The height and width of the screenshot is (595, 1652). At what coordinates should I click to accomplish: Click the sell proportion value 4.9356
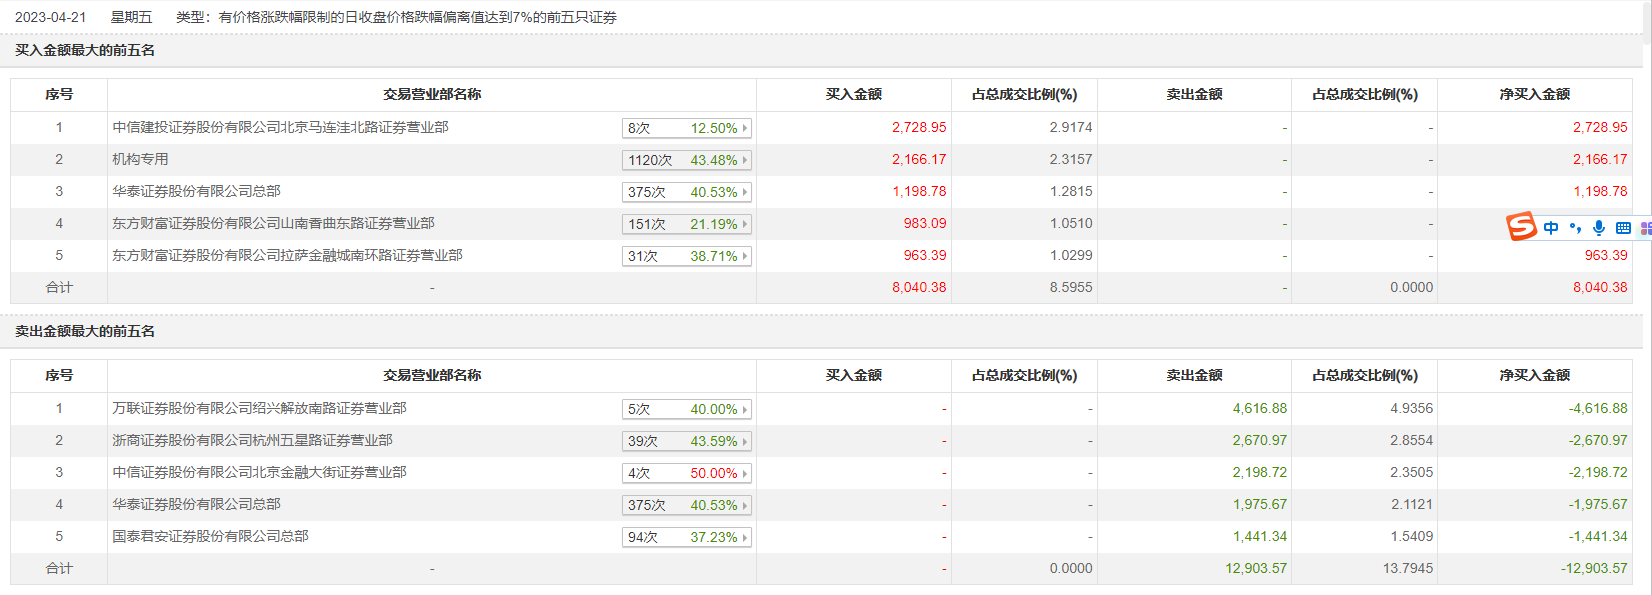click(x=1411, y=408)
